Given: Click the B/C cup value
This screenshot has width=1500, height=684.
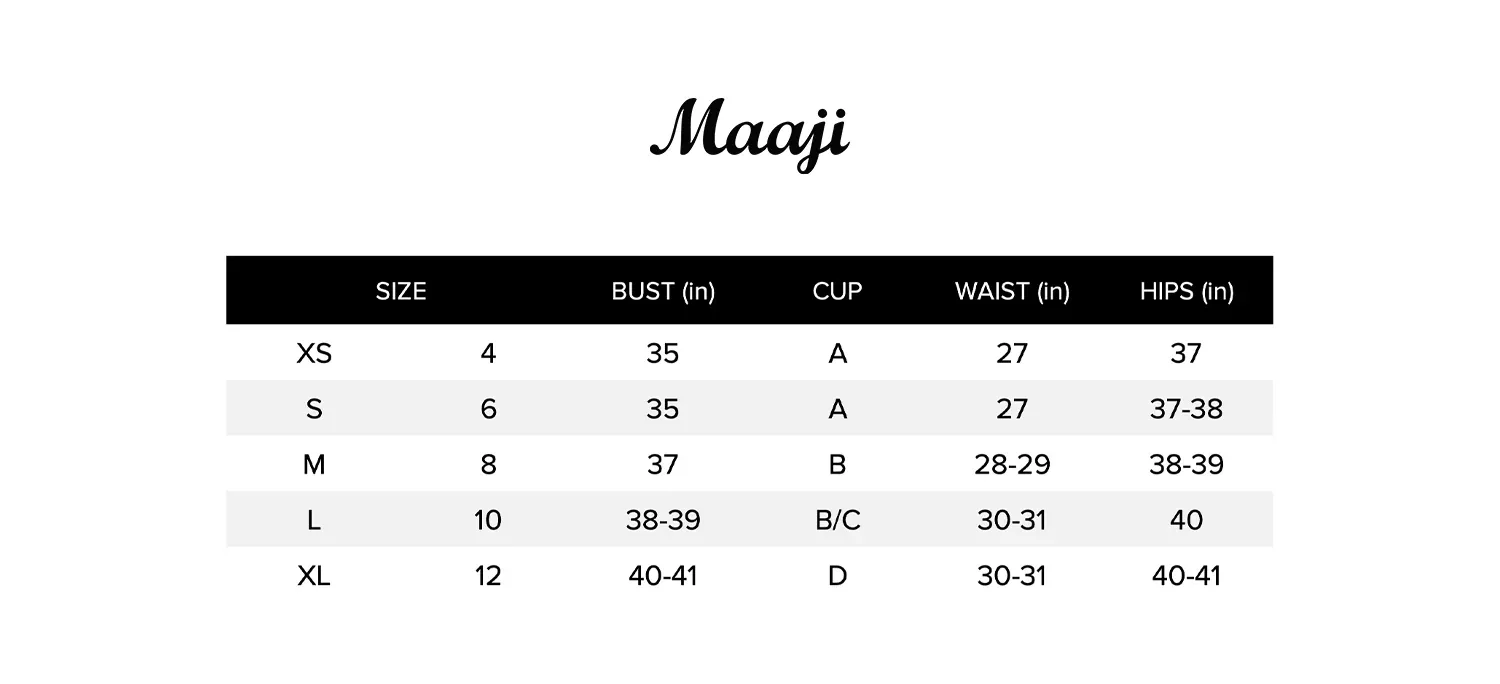Looking at the screenshot, I should click(x=837, y=520).
